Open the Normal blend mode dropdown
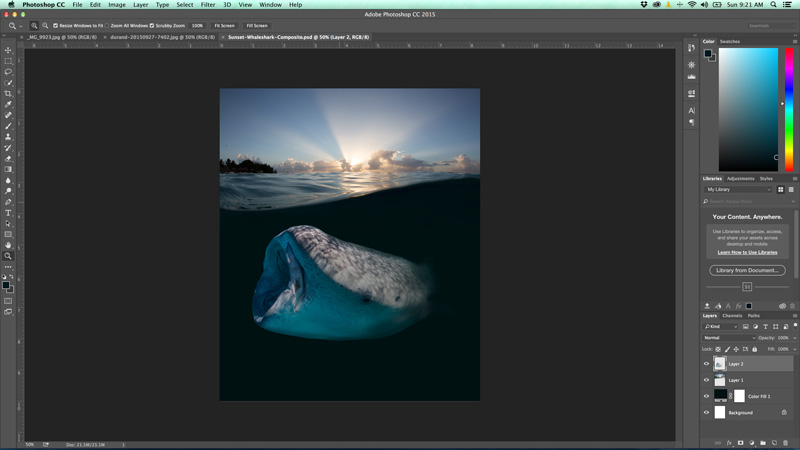 [728, 338]
